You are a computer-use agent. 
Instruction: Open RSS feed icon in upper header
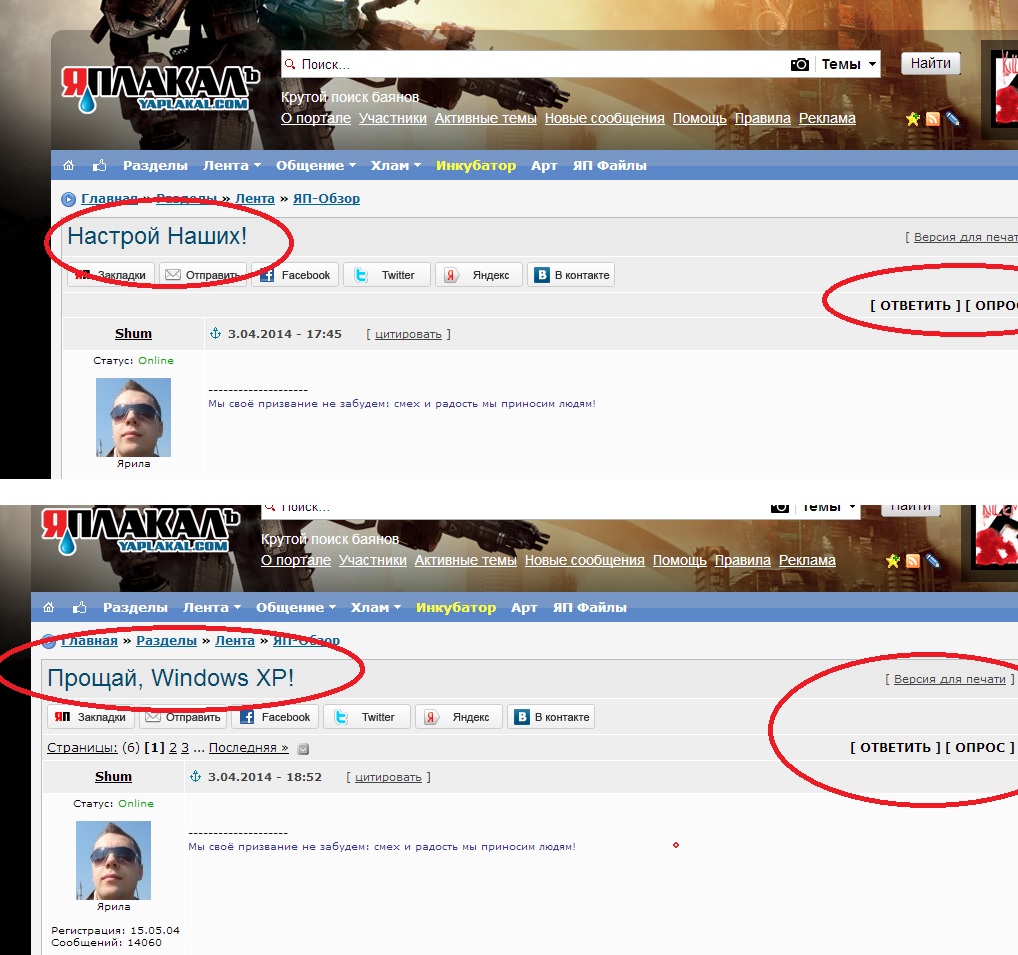coord(933,119)
